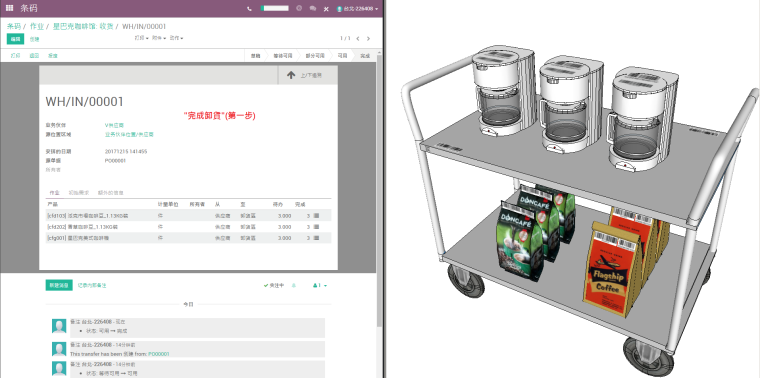Open the PO00001 source link in chatter
The image size is (760, 378).
pyautogui.click(x=159, y=354)
